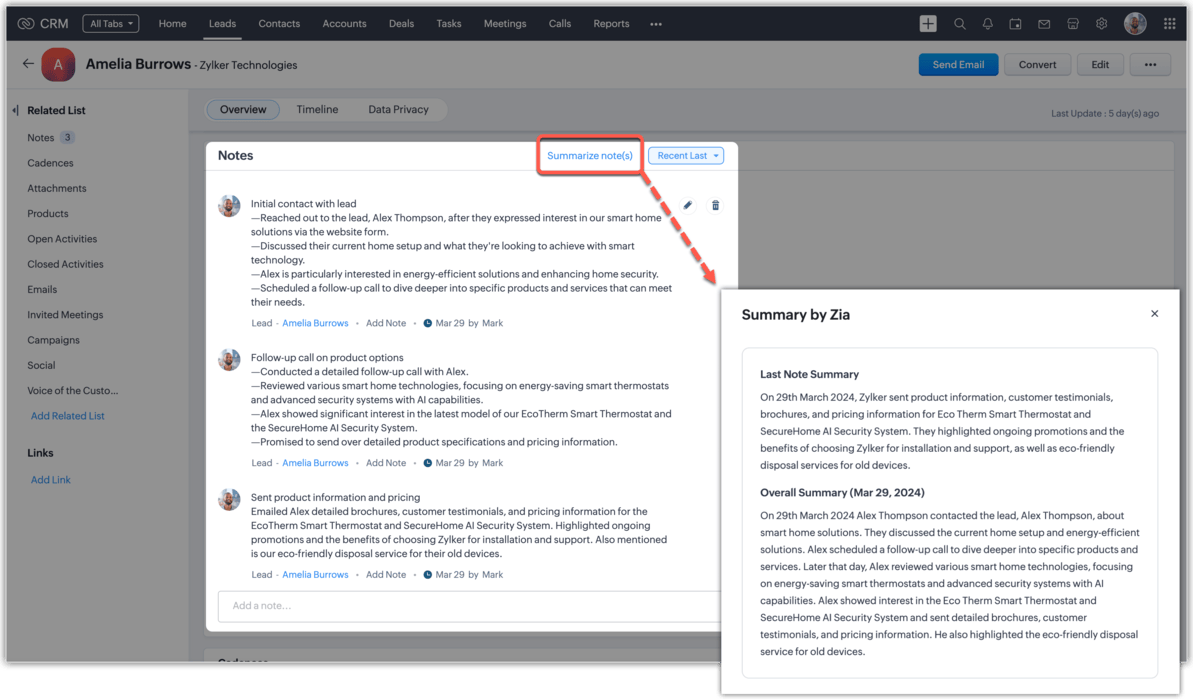
Task: Collapse the Related List sidebar
Action: [x=16, y=110]
